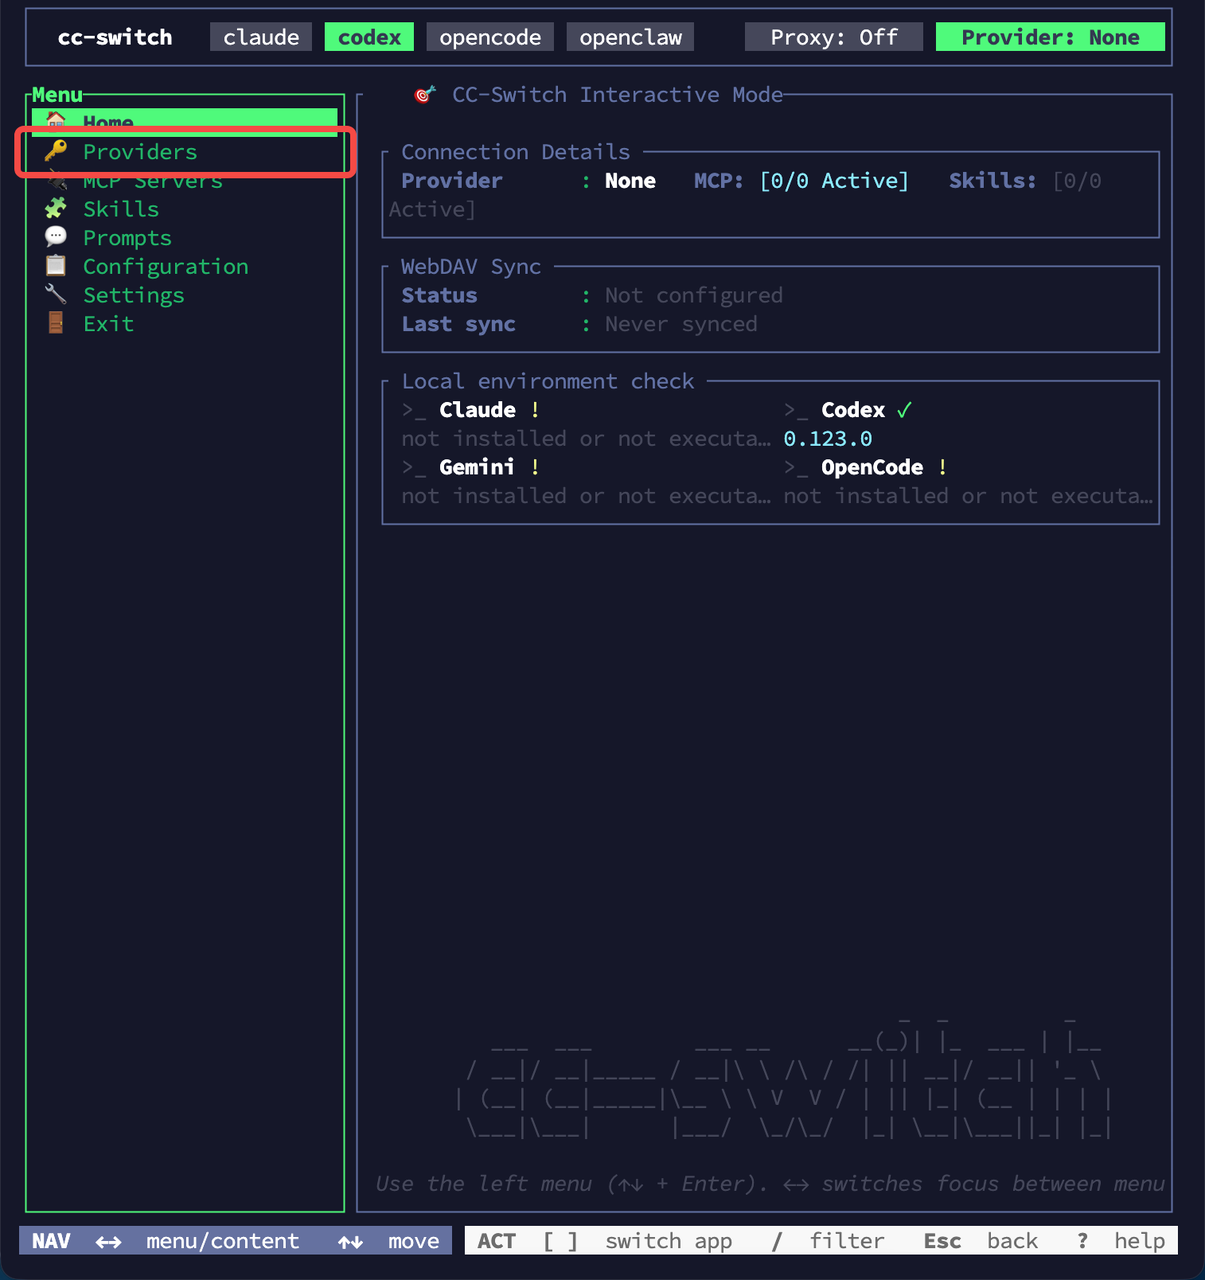This screenshot has height=1280, width=1205.
Task: Click the warning mark next to OpenCode
Action: 942,467
